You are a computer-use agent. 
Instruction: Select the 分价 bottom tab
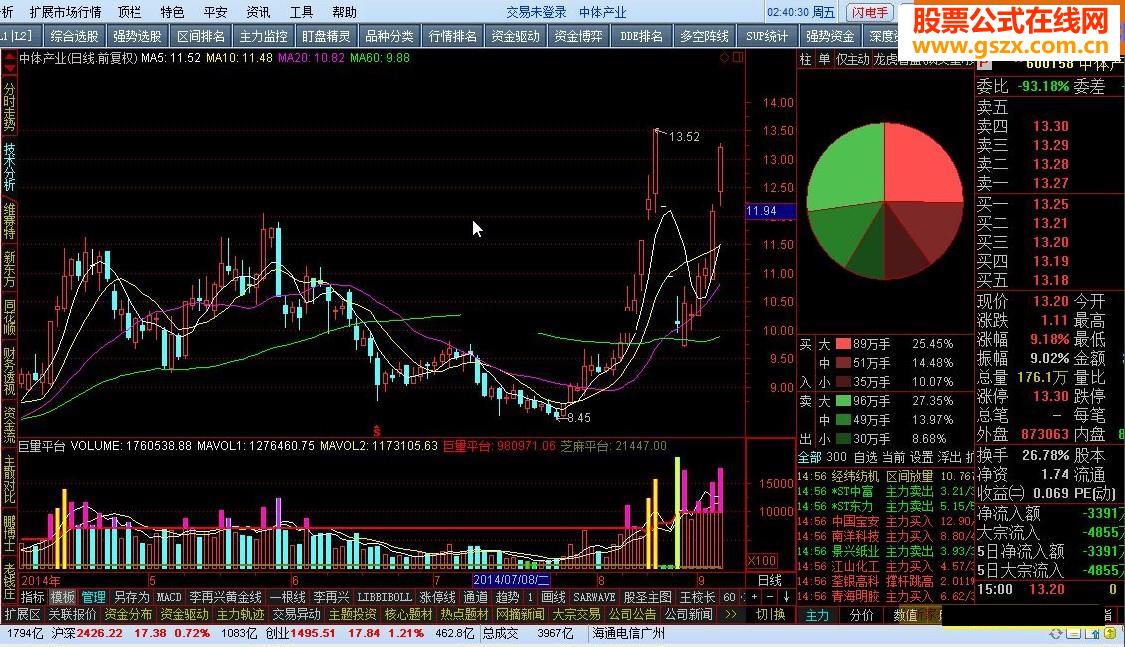tap(862, 615)
